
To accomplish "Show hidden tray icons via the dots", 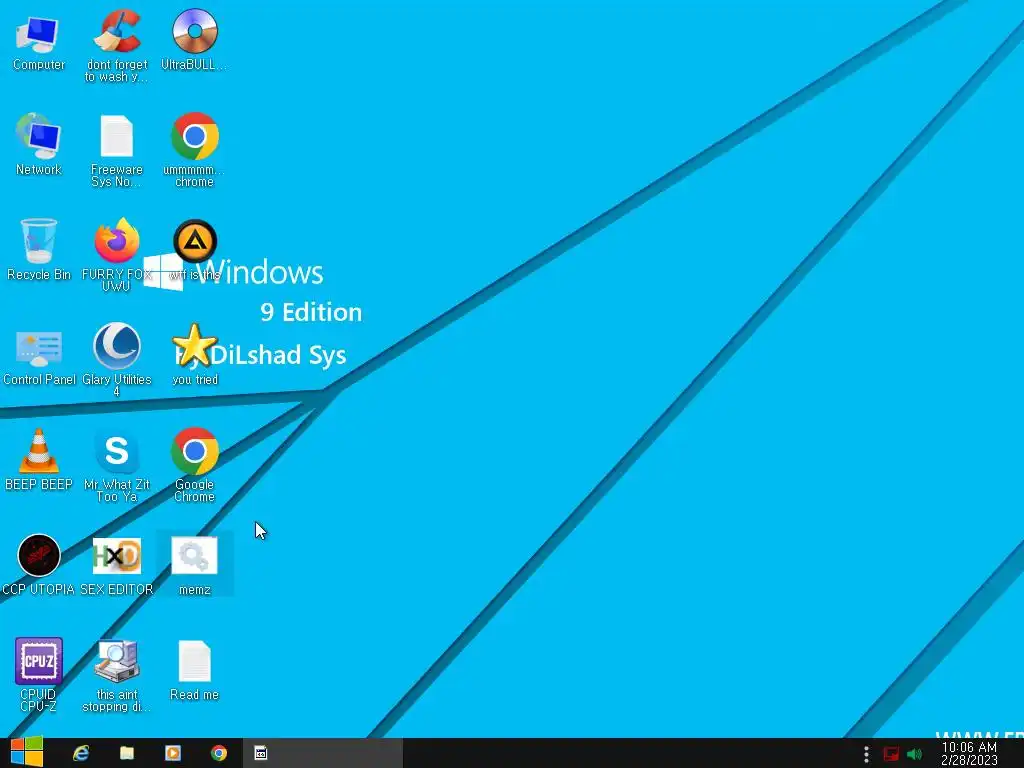I will (866, 754).
